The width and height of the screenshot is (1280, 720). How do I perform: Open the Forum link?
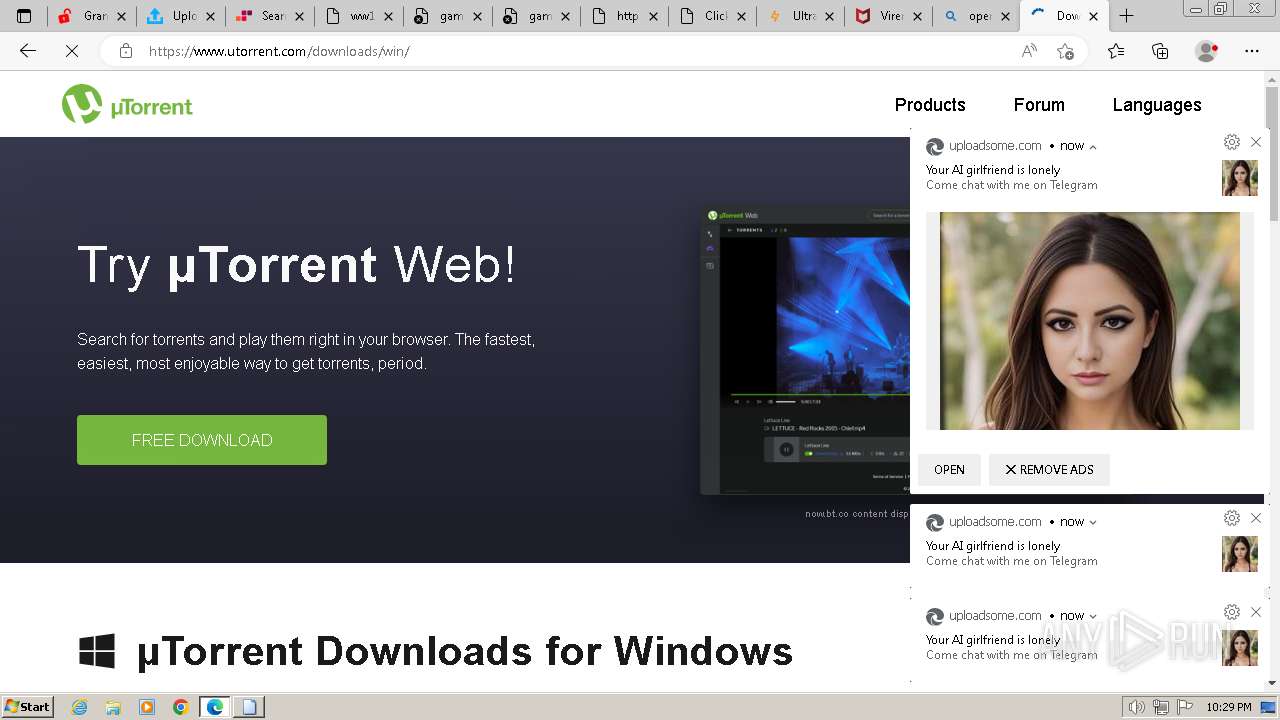tap(1039, 105)
